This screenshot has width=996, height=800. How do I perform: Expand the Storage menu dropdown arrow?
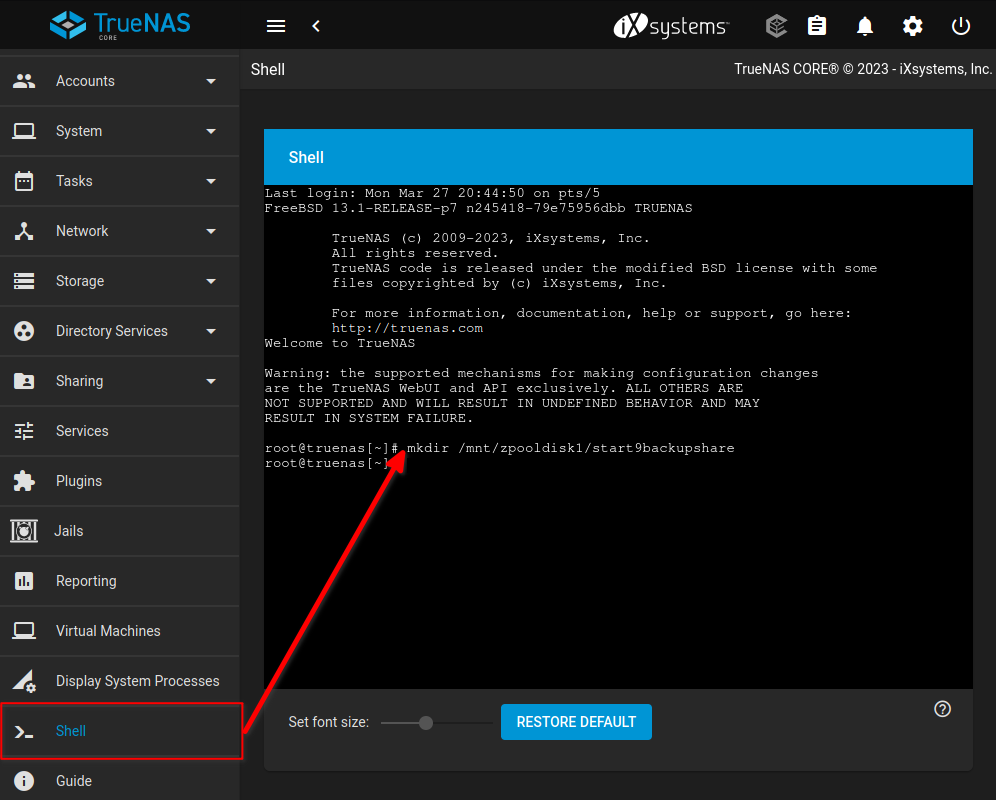pos(211,281)
